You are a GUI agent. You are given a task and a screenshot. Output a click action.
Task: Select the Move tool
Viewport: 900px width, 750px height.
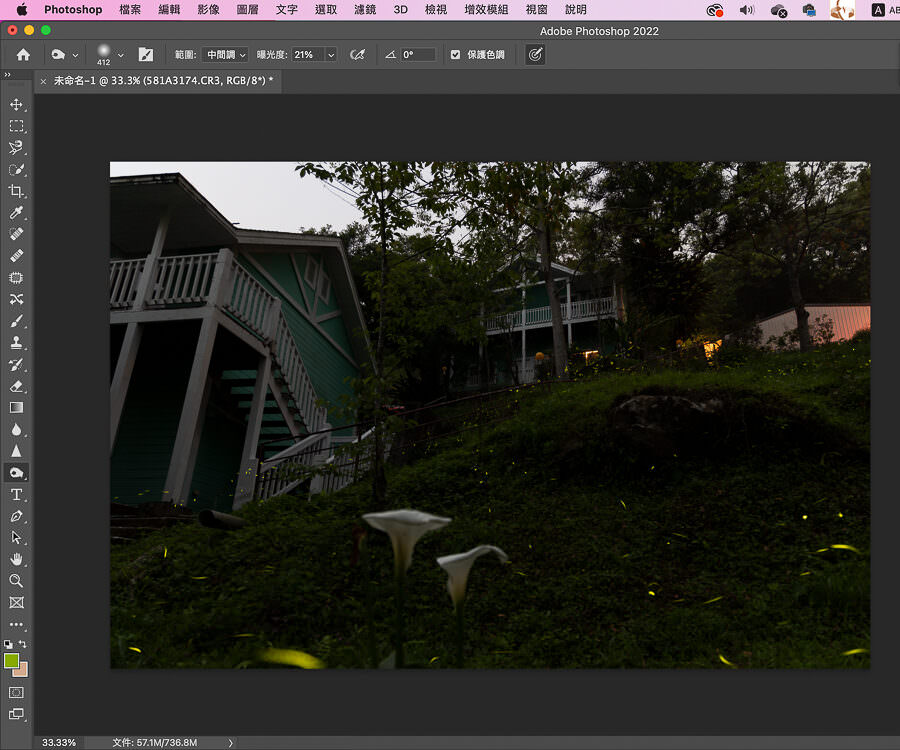[16, 104]
